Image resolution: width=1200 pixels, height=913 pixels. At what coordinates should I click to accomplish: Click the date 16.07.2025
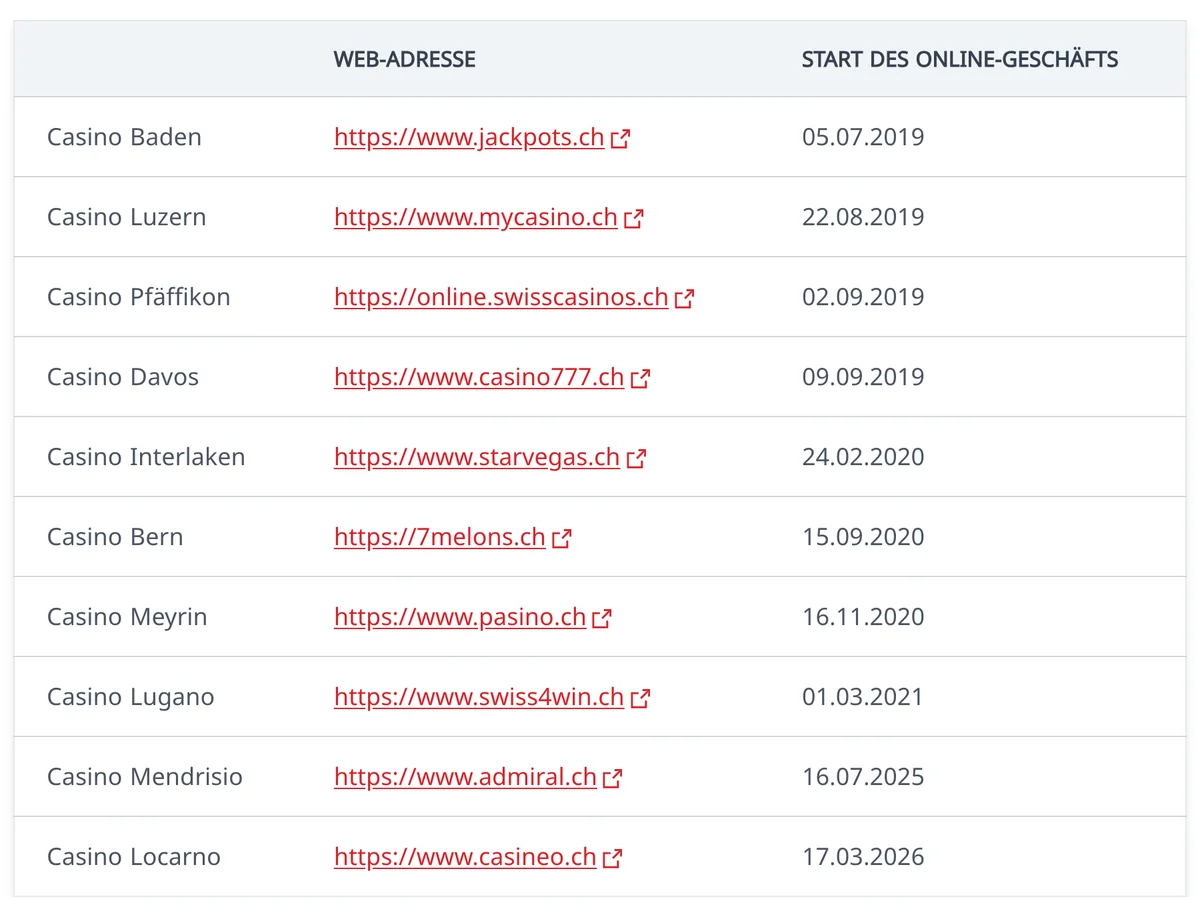pos(863,777)
